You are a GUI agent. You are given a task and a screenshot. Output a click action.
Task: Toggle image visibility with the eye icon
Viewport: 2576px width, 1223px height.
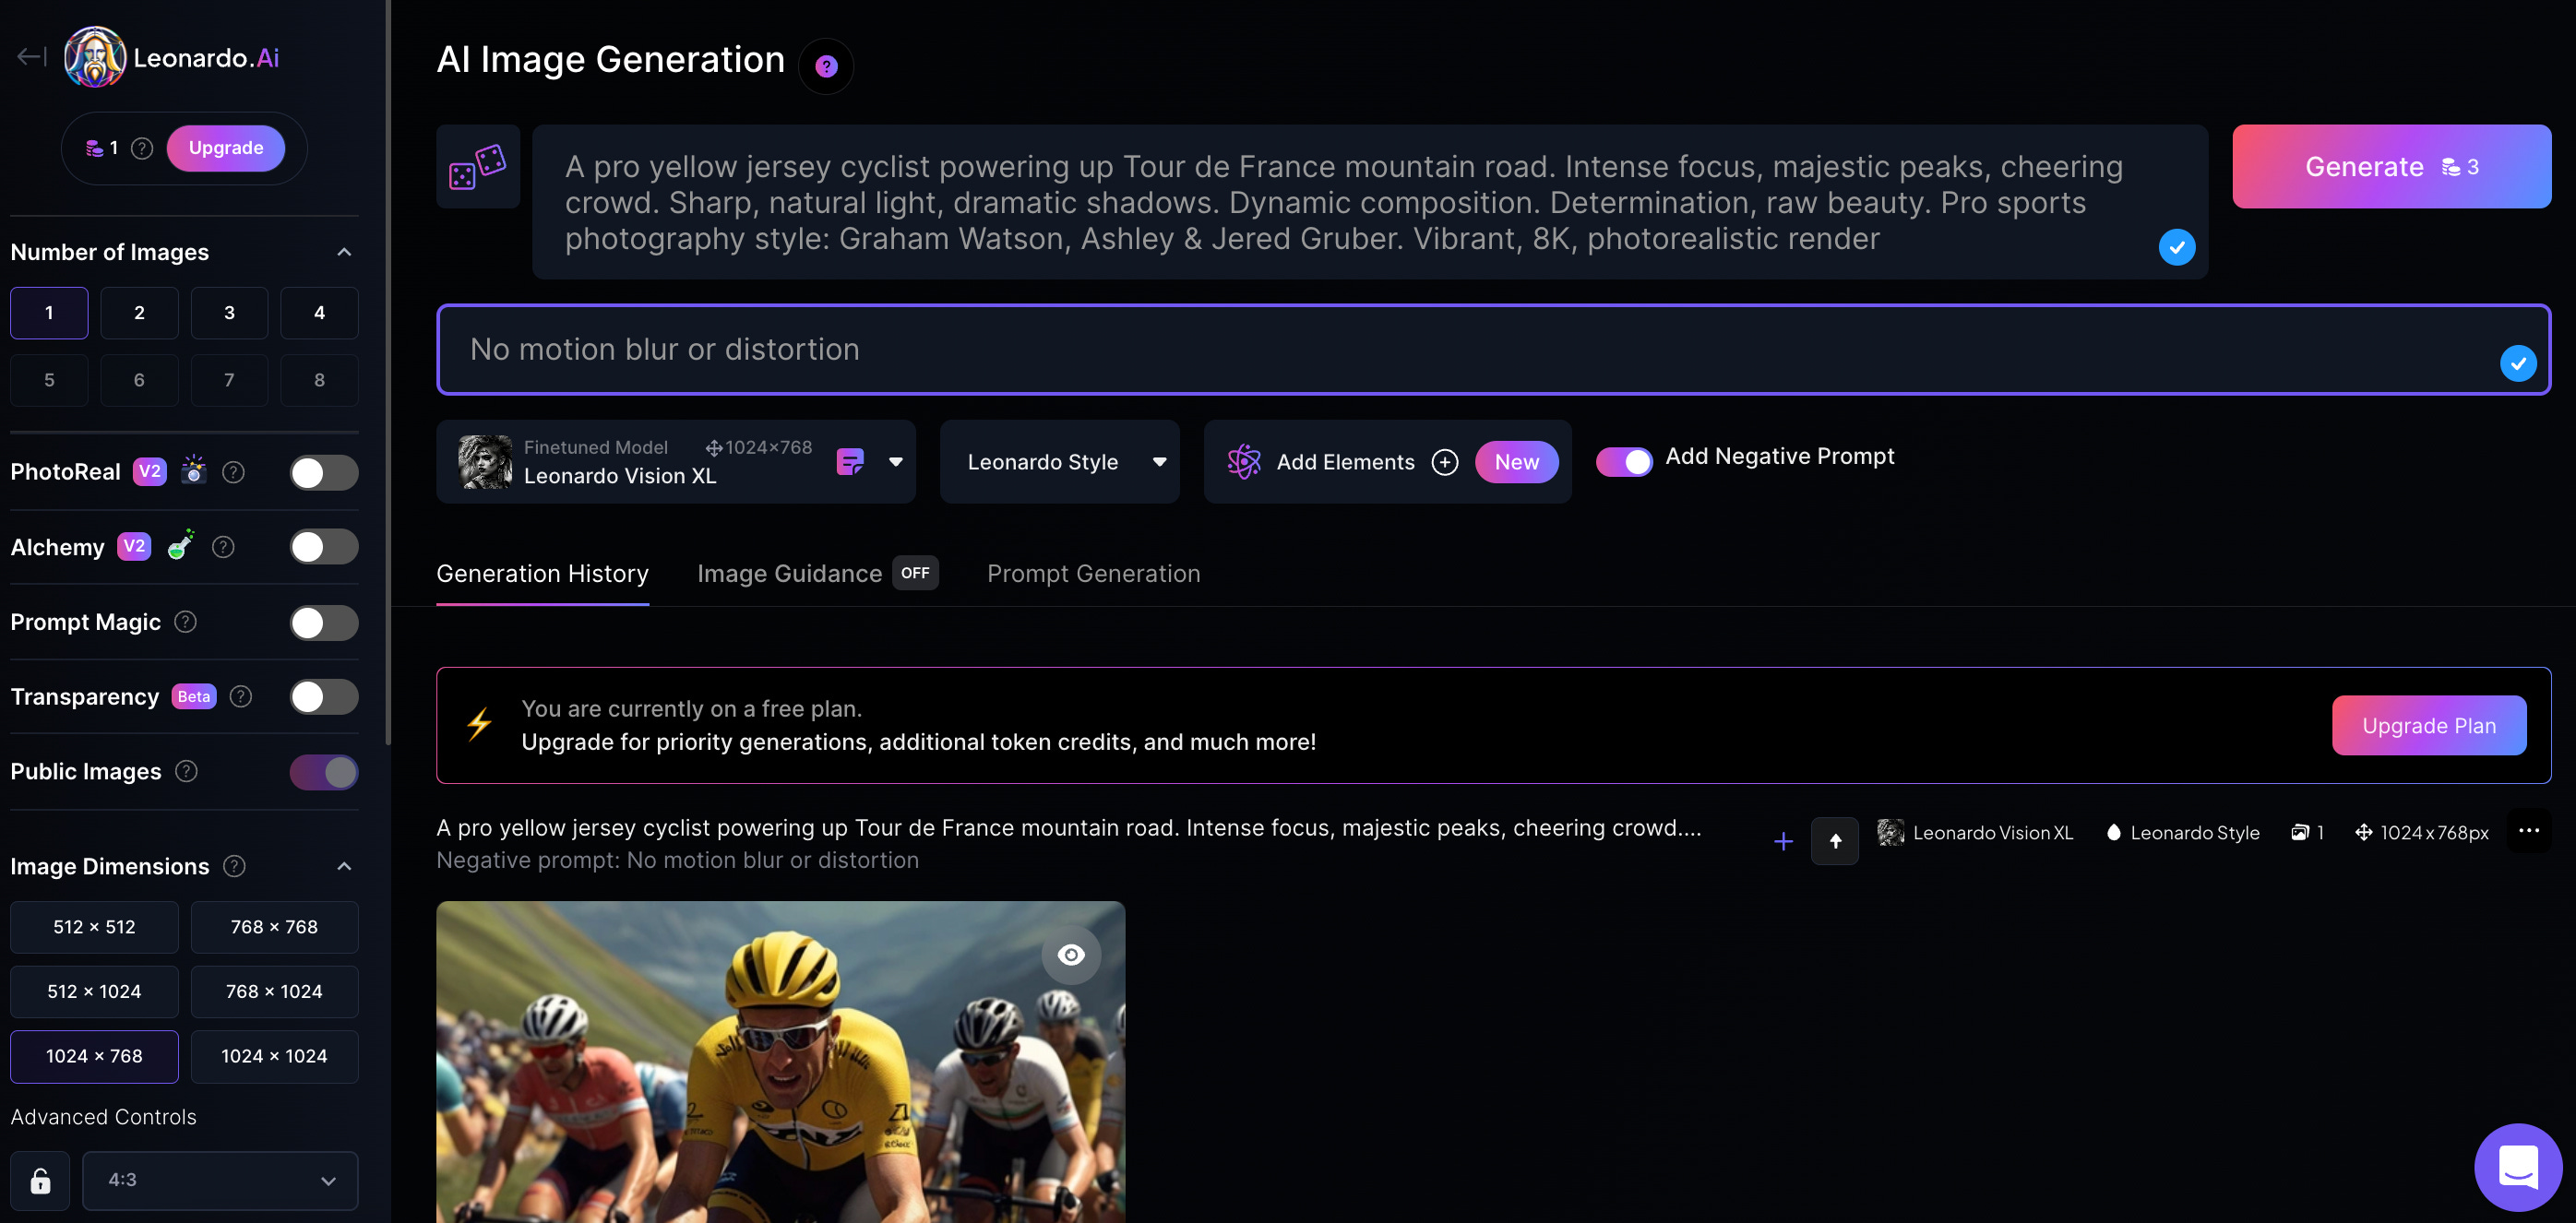tap(1070, 955)
